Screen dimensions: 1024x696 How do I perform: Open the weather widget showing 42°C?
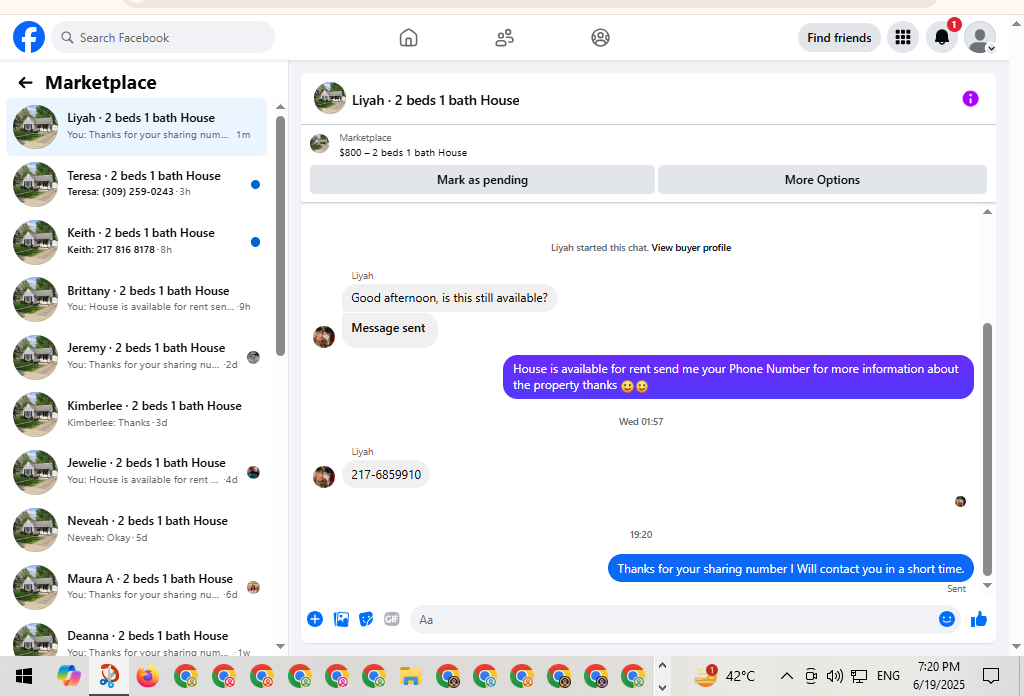[x=724, y=676]
